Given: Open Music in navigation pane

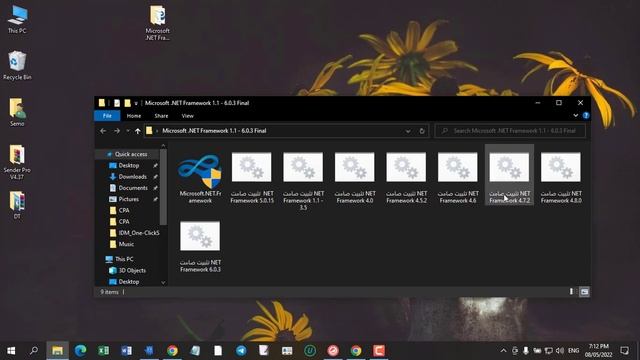Looking at the screenshot, I should pyautogui.click(x=126, y=244).
